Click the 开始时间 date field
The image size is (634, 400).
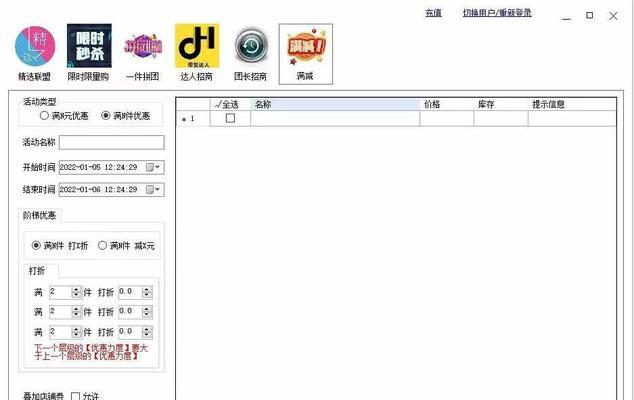[112, 167]
